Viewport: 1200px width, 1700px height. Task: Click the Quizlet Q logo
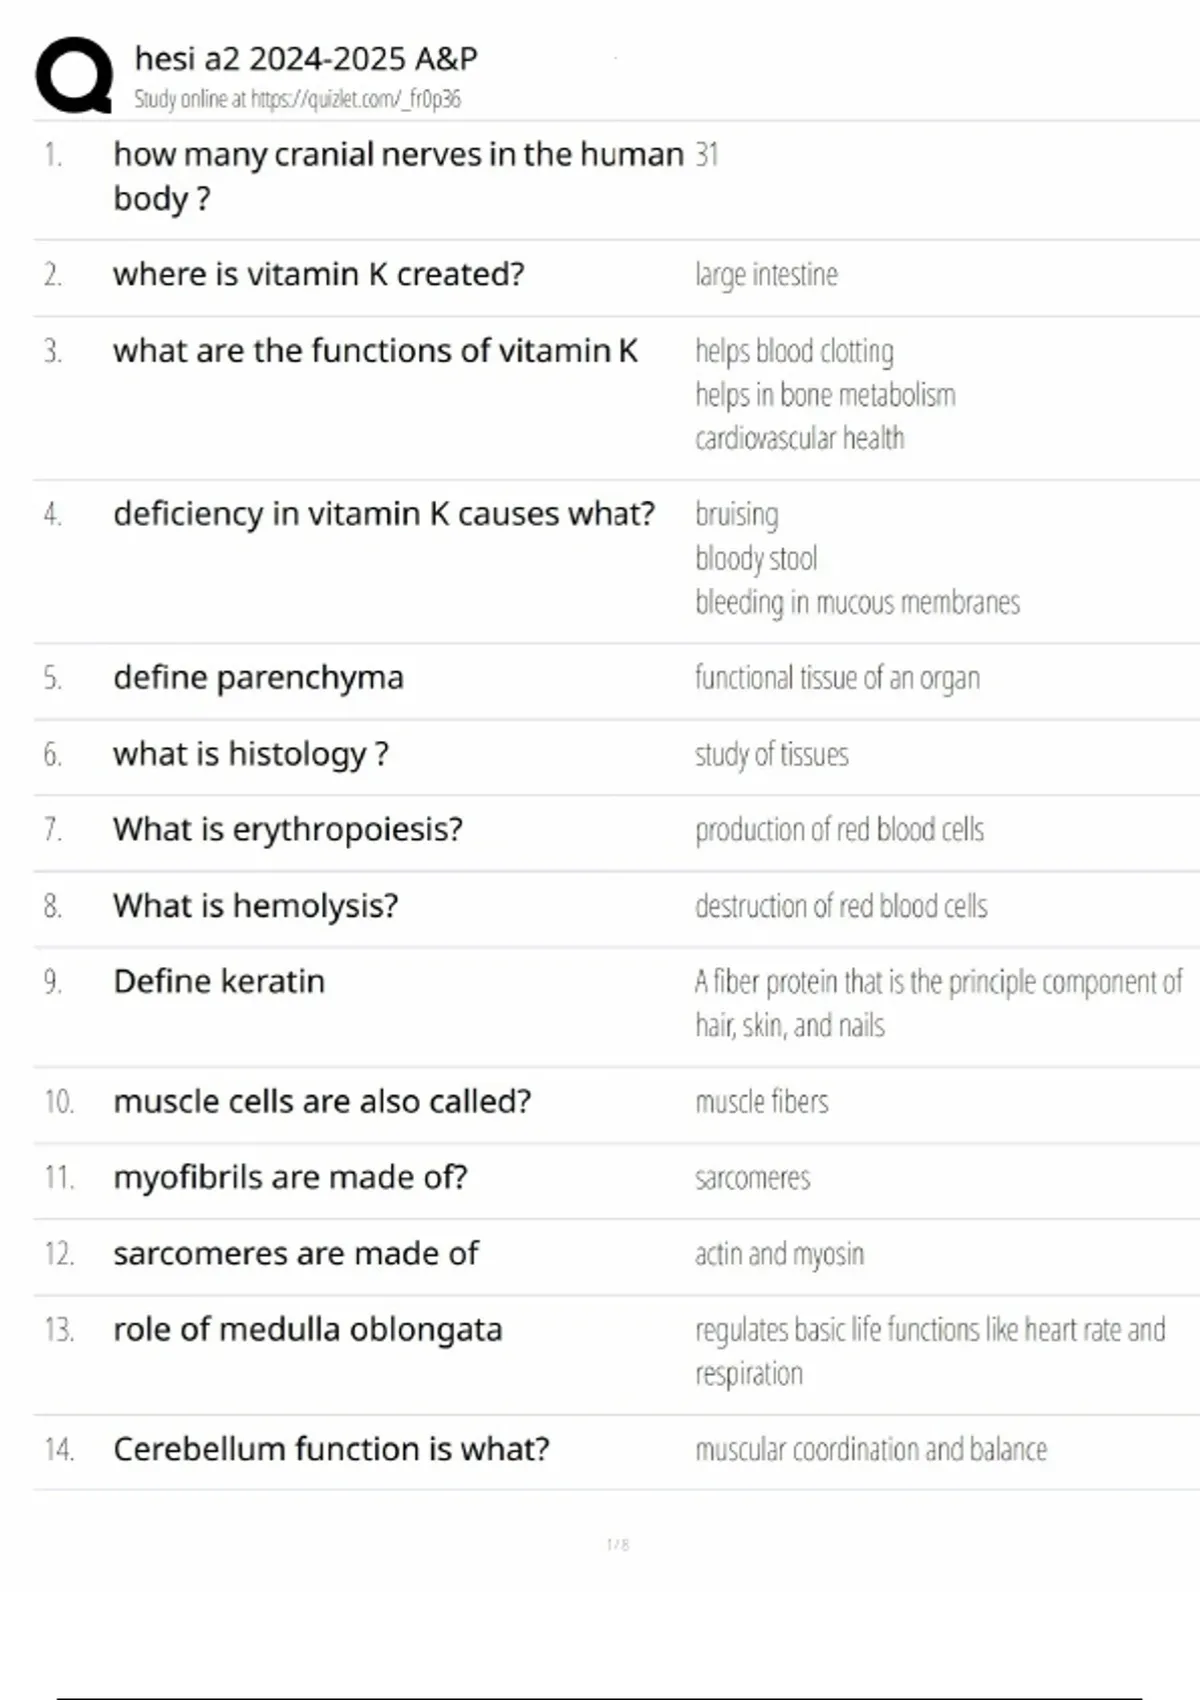[73, 75]
